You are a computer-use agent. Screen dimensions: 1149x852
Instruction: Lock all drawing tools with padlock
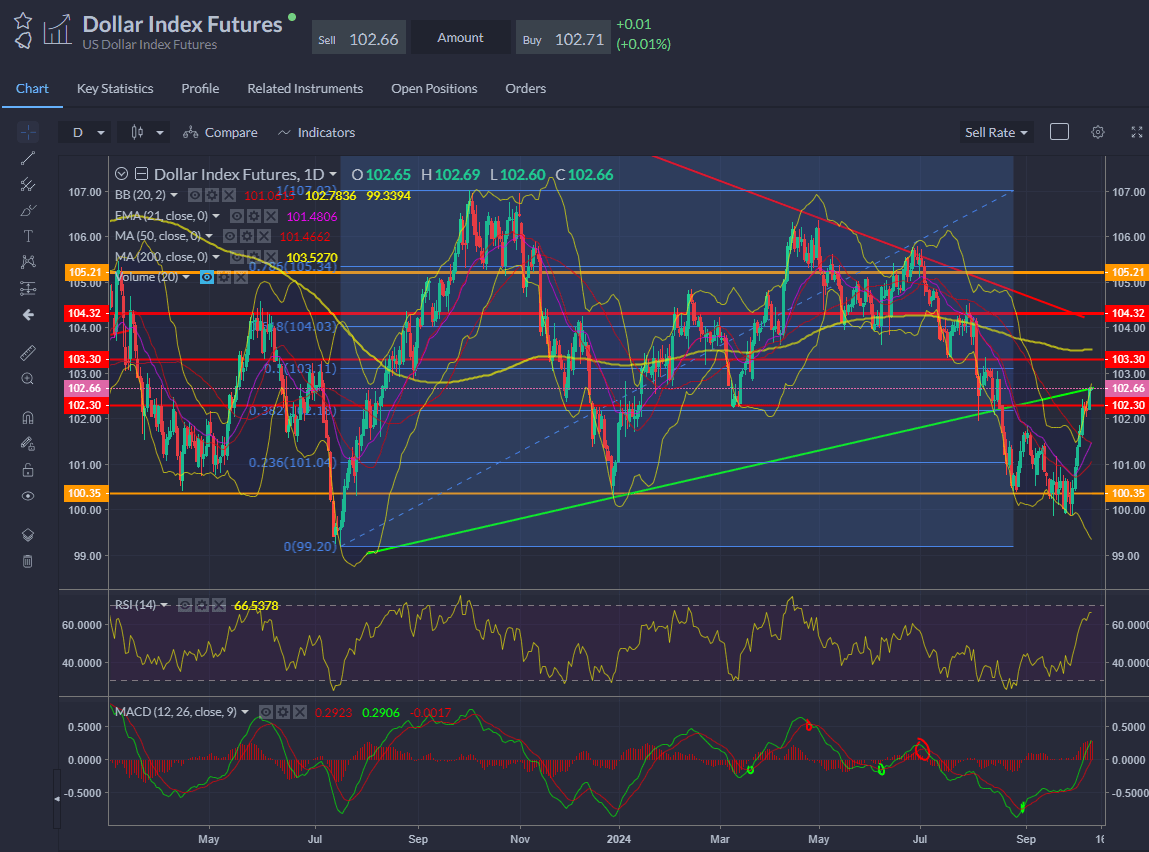point(28,470)
